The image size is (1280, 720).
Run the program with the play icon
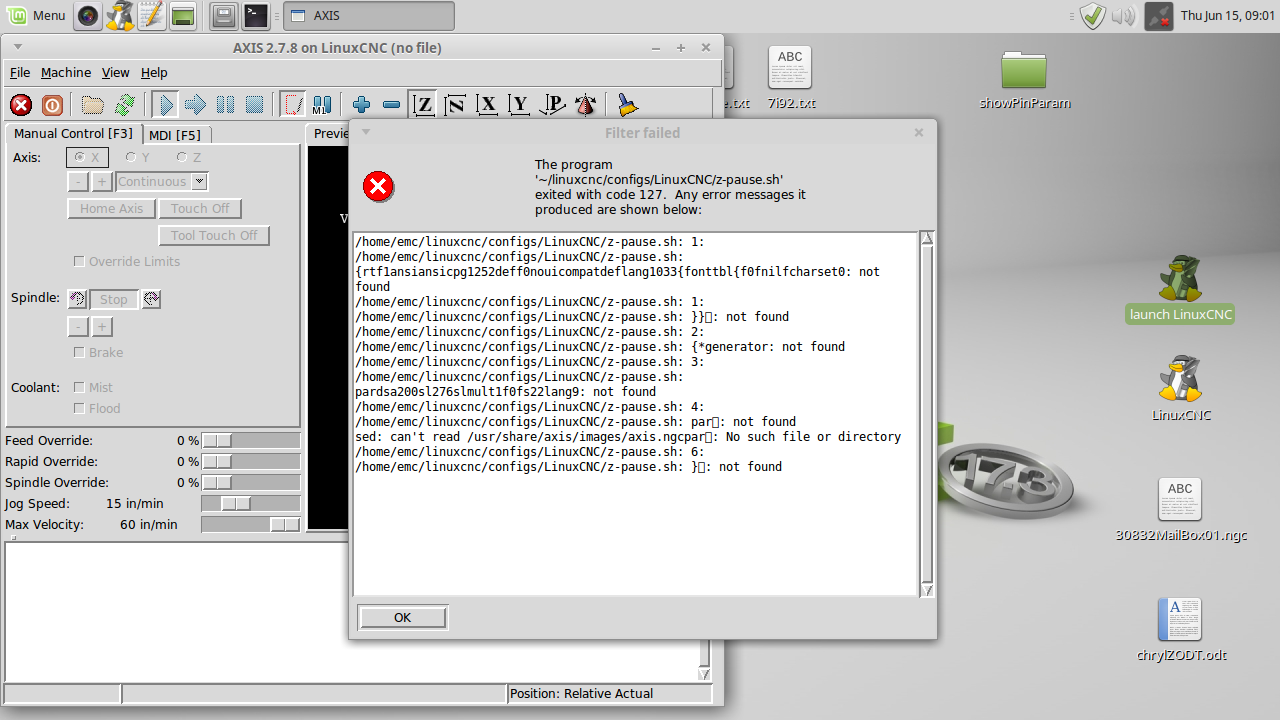166,104
